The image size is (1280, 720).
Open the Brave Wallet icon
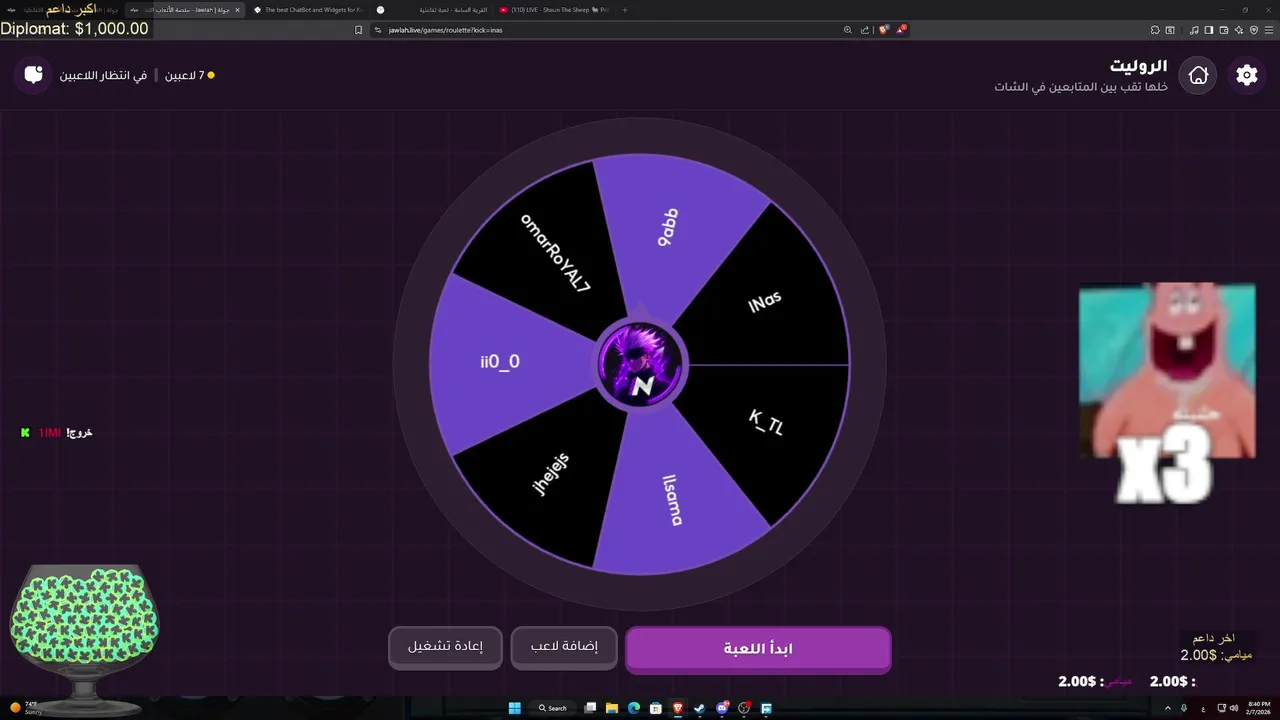point(1224,30)
